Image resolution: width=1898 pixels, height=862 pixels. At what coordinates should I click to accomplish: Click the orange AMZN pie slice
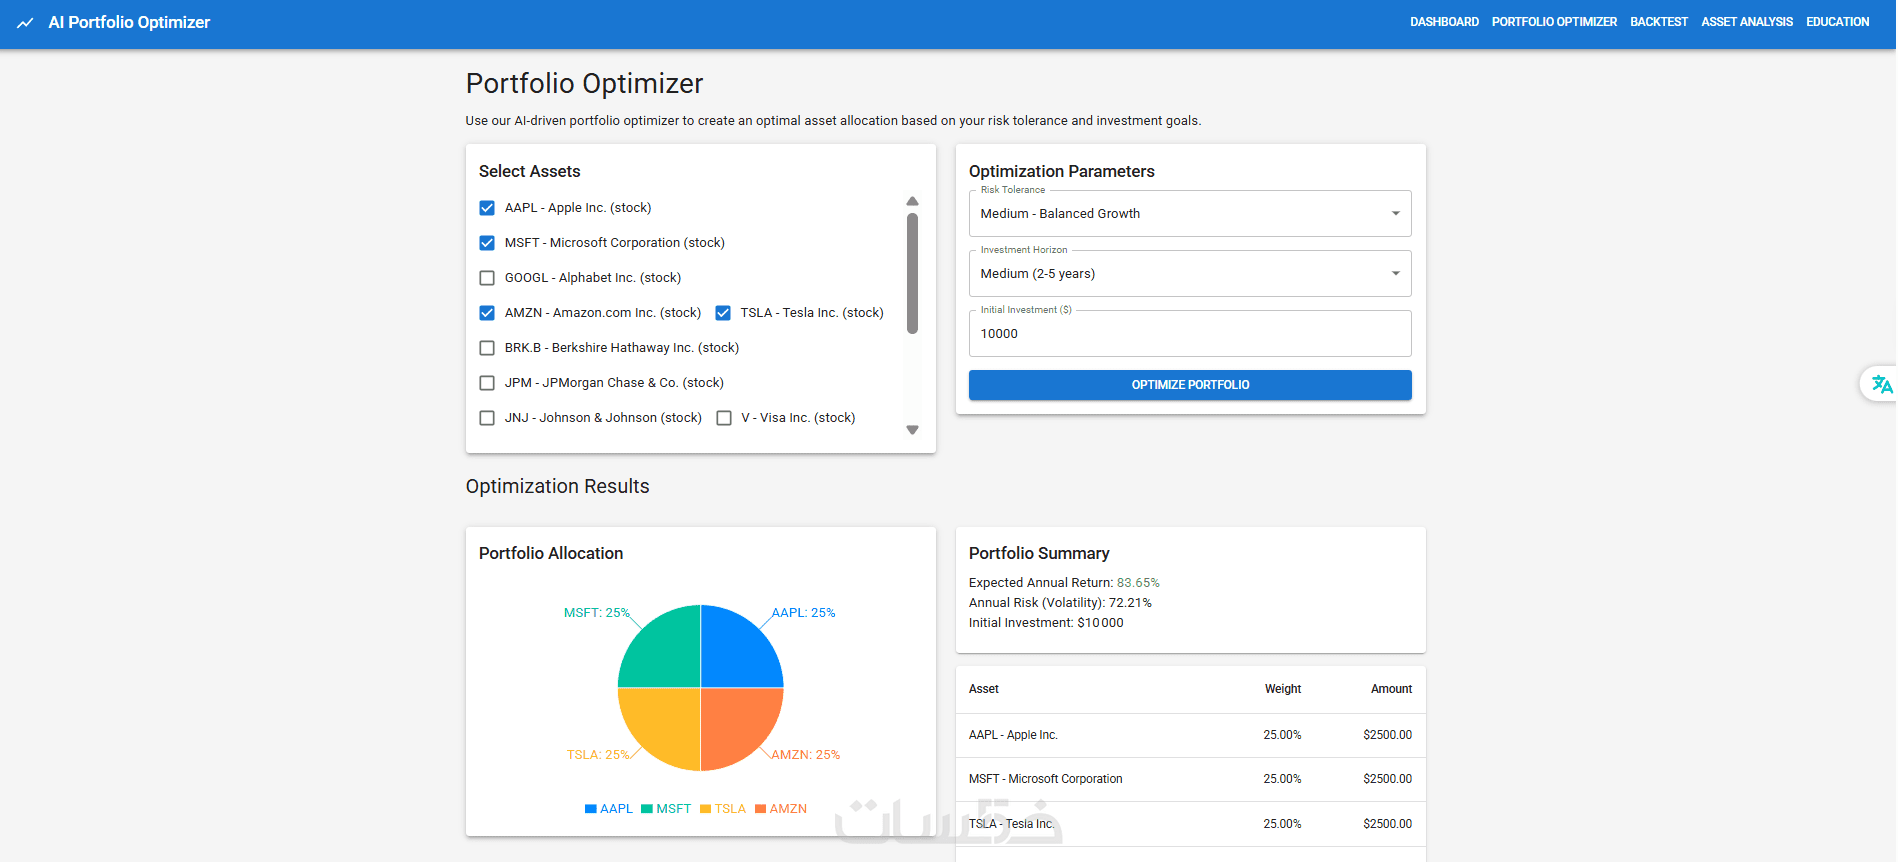(x=741, y=728)
